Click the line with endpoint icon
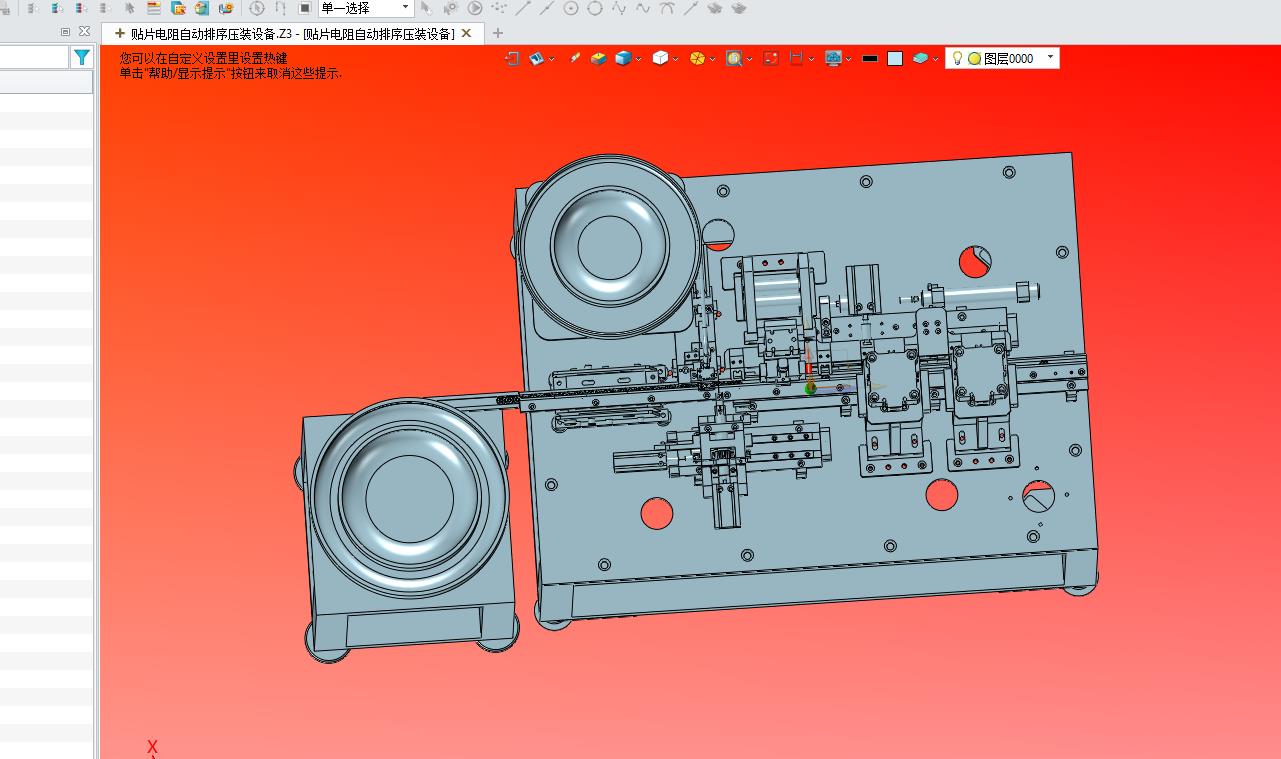 coord(523,8)
